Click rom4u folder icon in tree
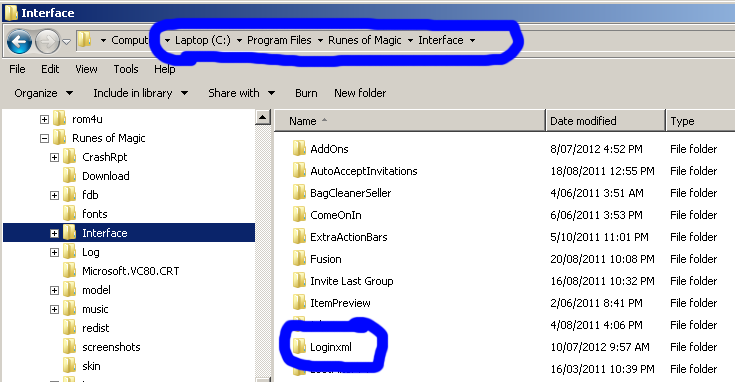Image resolution: width=735 pixels, height=382 pixels. 60,119
